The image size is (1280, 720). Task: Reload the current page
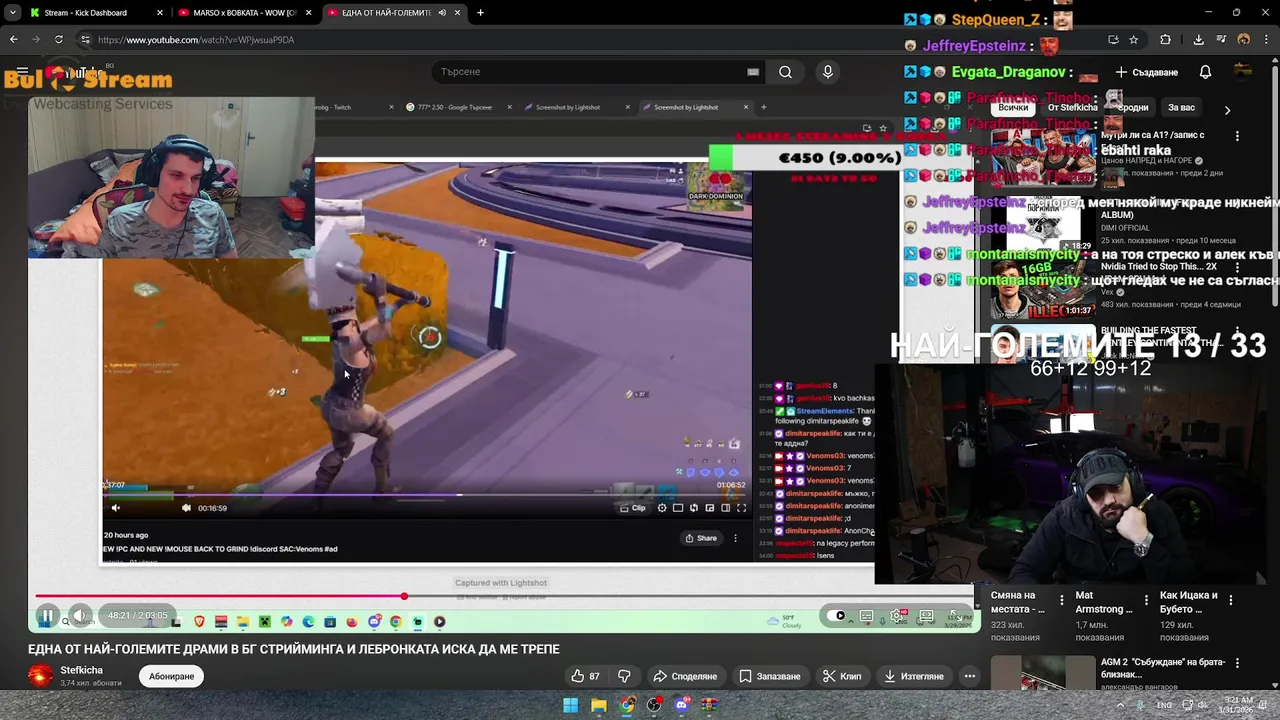click(x=59, y=40)
